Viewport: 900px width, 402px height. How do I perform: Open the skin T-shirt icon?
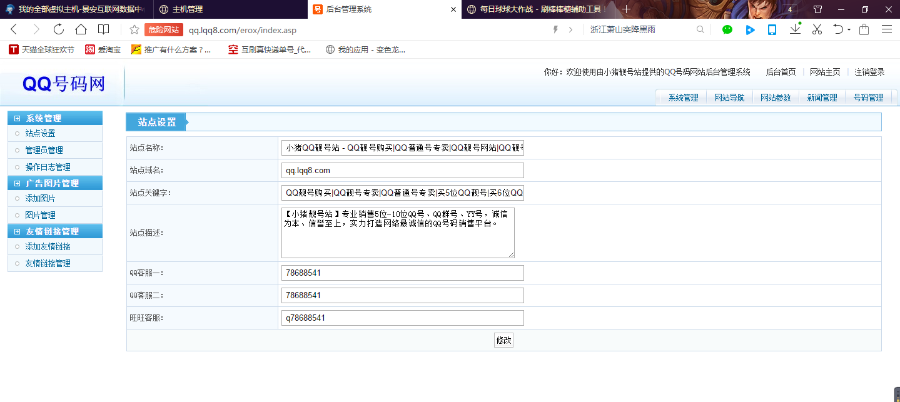tap(818, 10)
